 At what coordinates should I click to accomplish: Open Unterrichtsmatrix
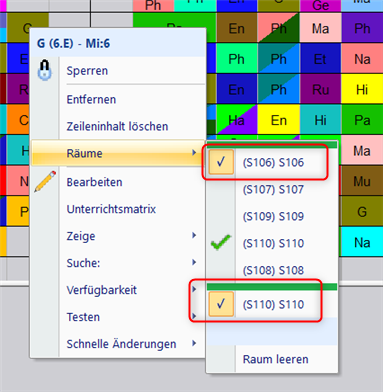[111, 209]
